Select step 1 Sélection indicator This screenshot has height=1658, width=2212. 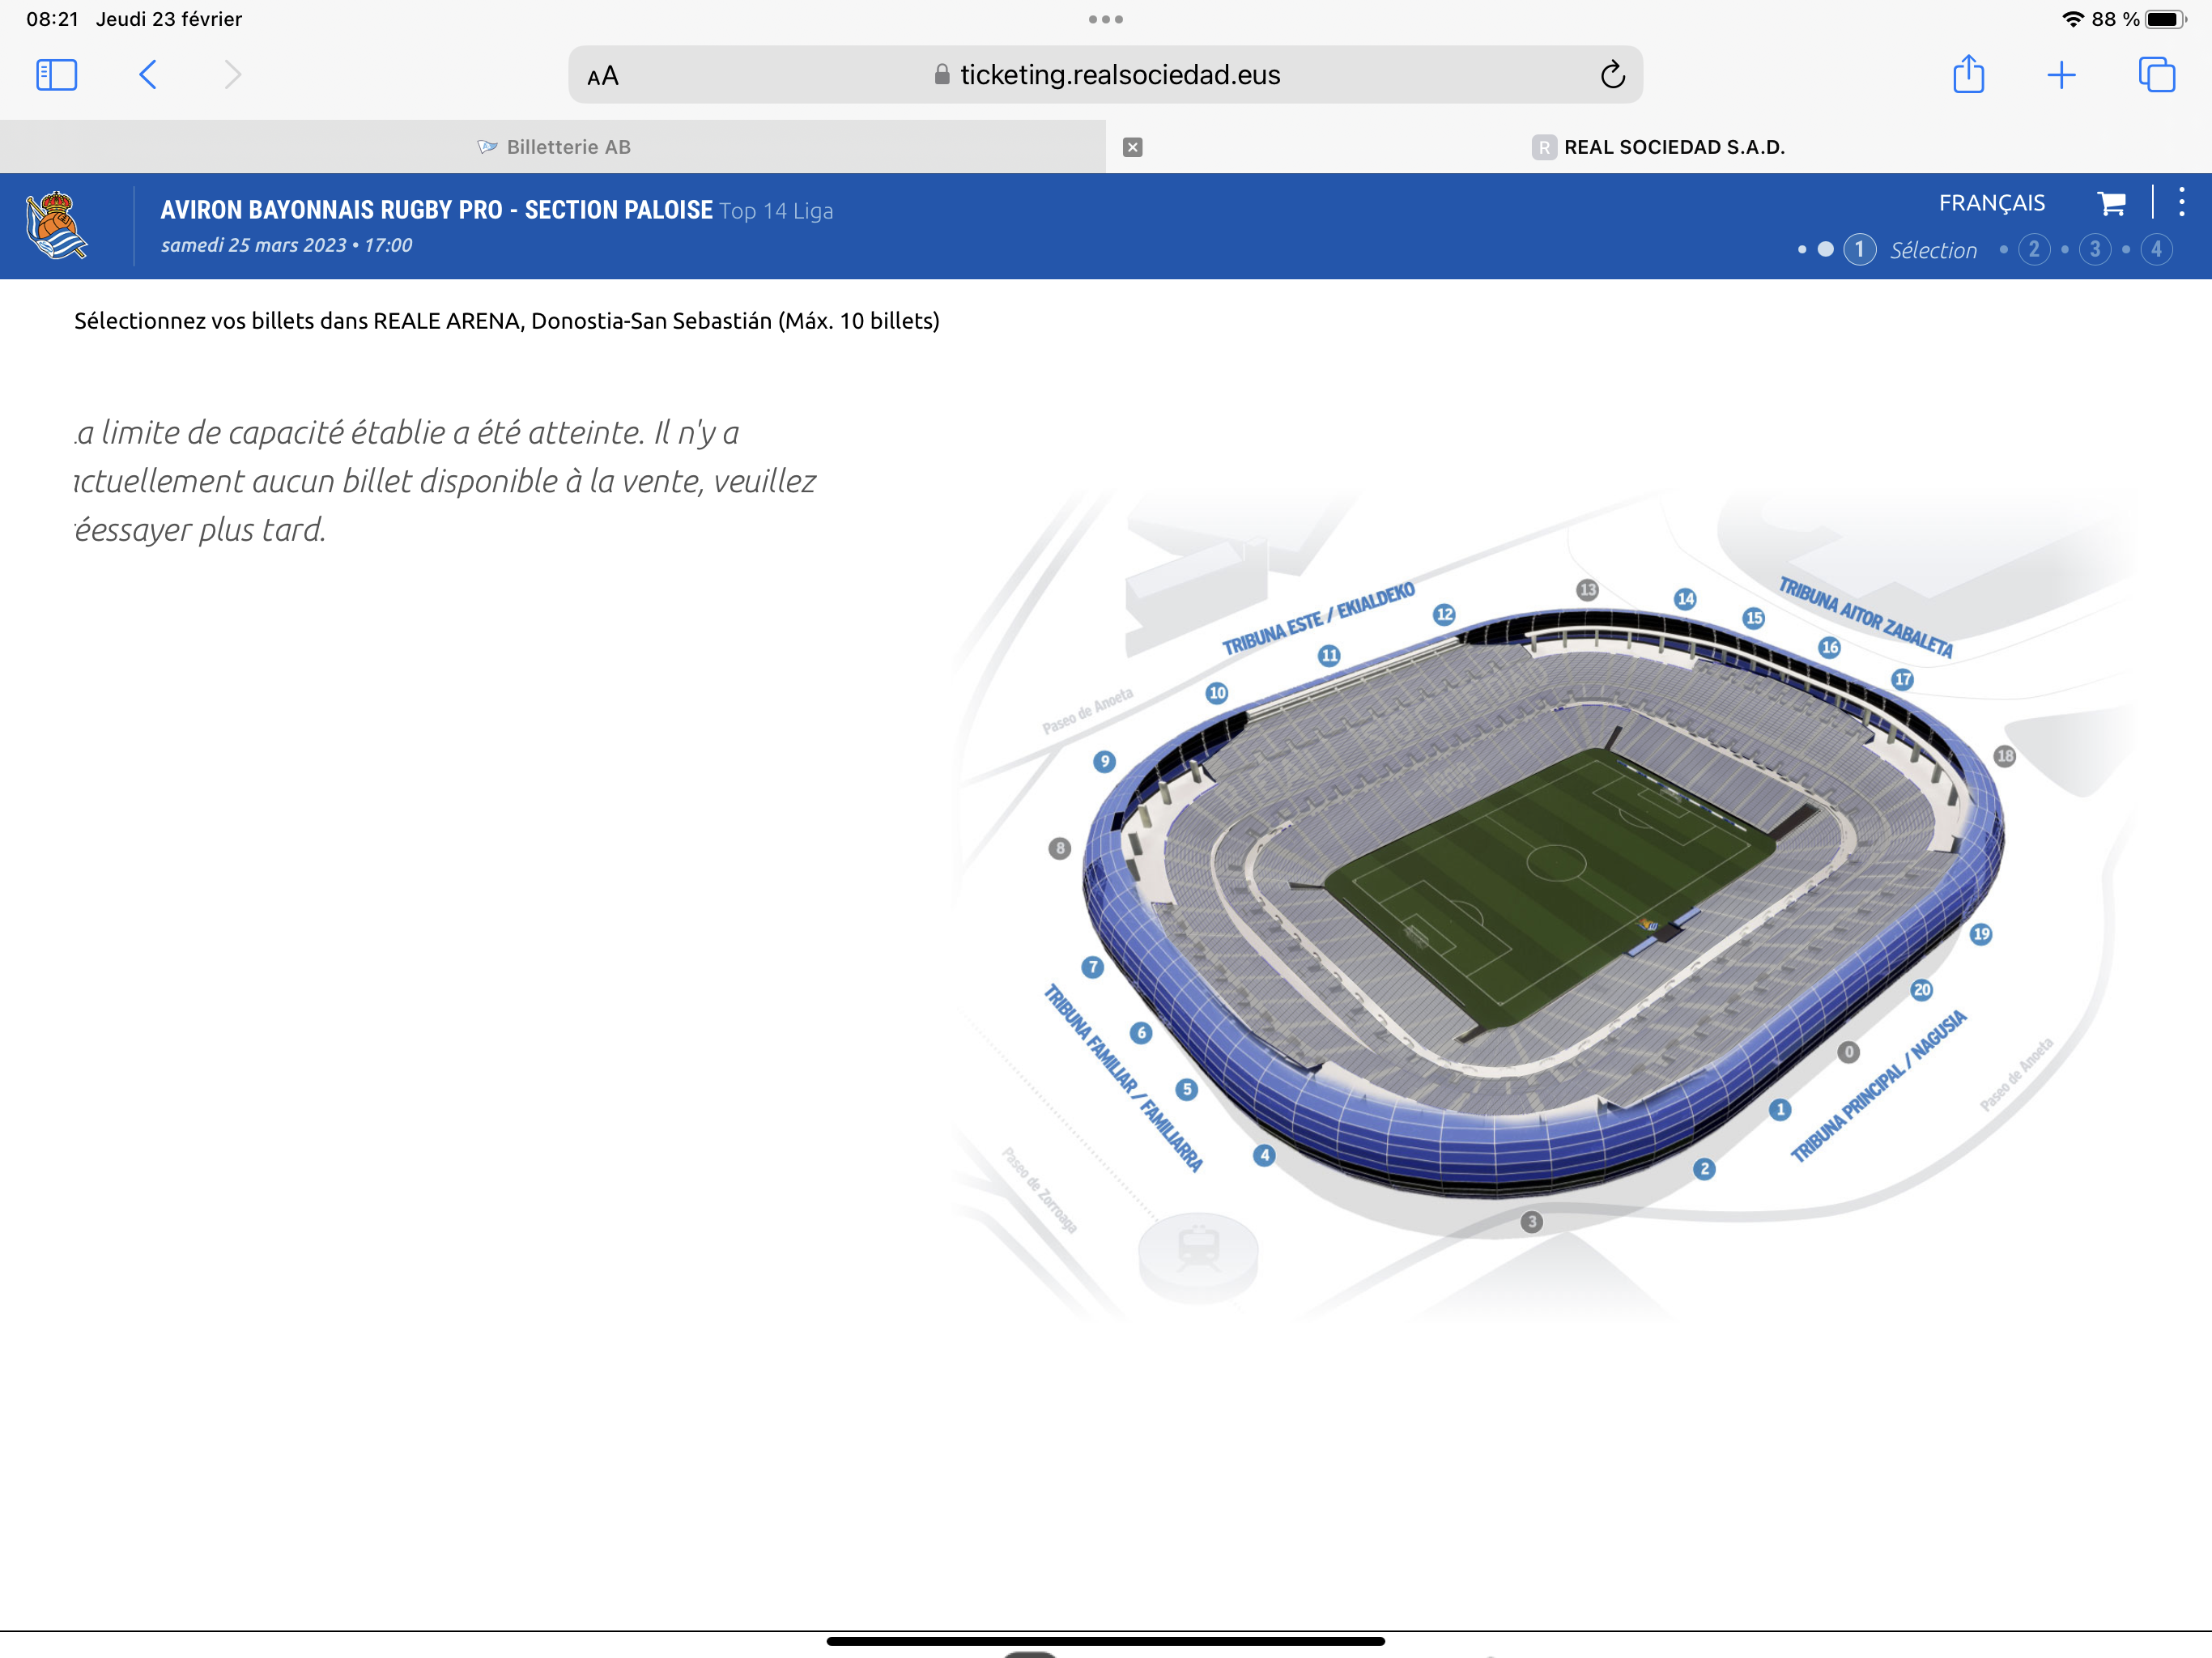coord(1910,249)
